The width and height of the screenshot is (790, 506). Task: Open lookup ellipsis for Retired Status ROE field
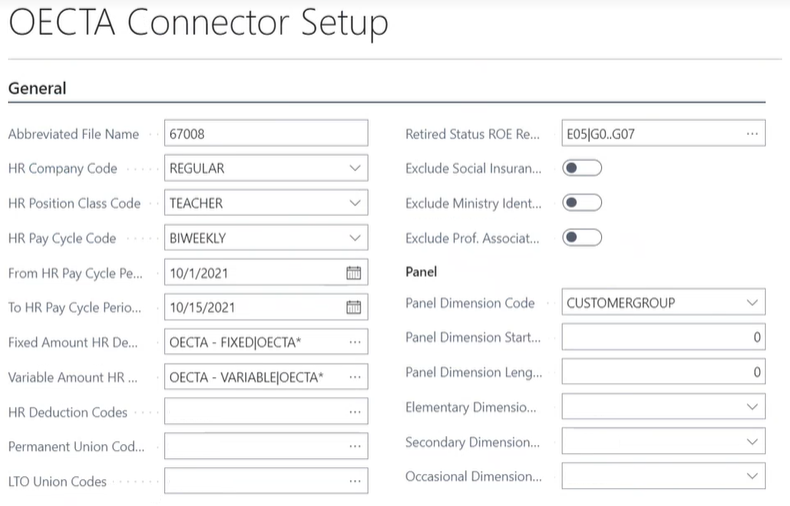pos(752,134)
